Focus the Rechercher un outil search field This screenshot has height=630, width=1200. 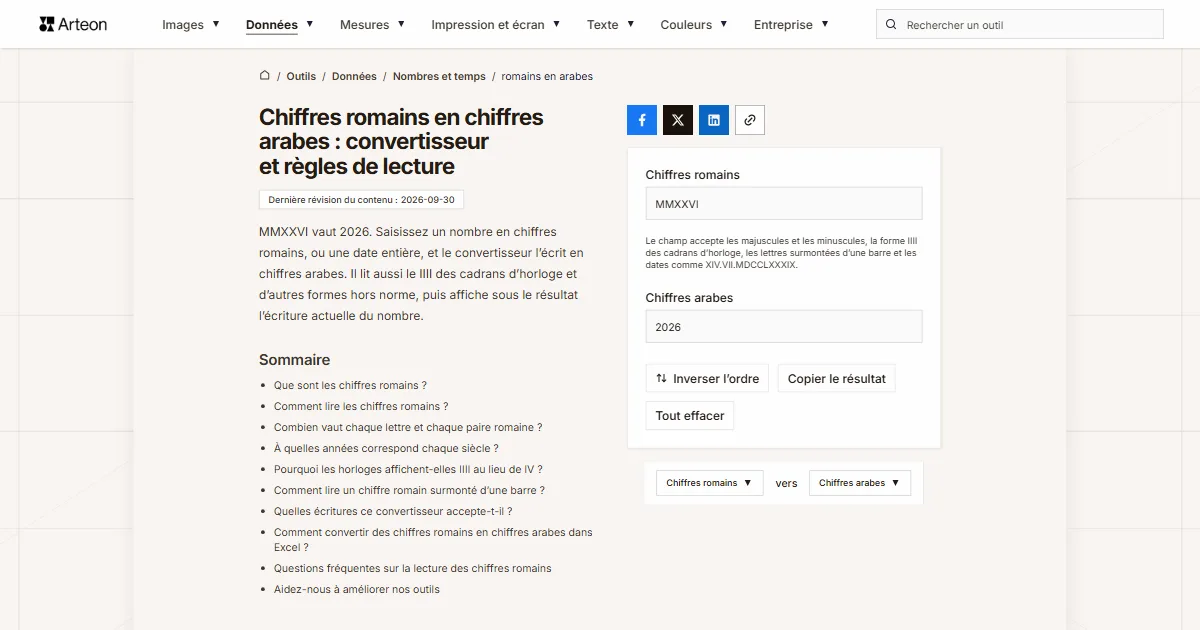tap(1020, 24)
